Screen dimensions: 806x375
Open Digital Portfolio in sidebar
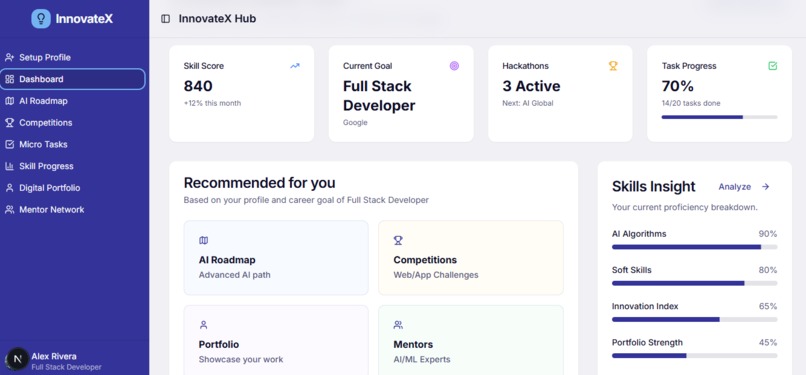point(73,188)
